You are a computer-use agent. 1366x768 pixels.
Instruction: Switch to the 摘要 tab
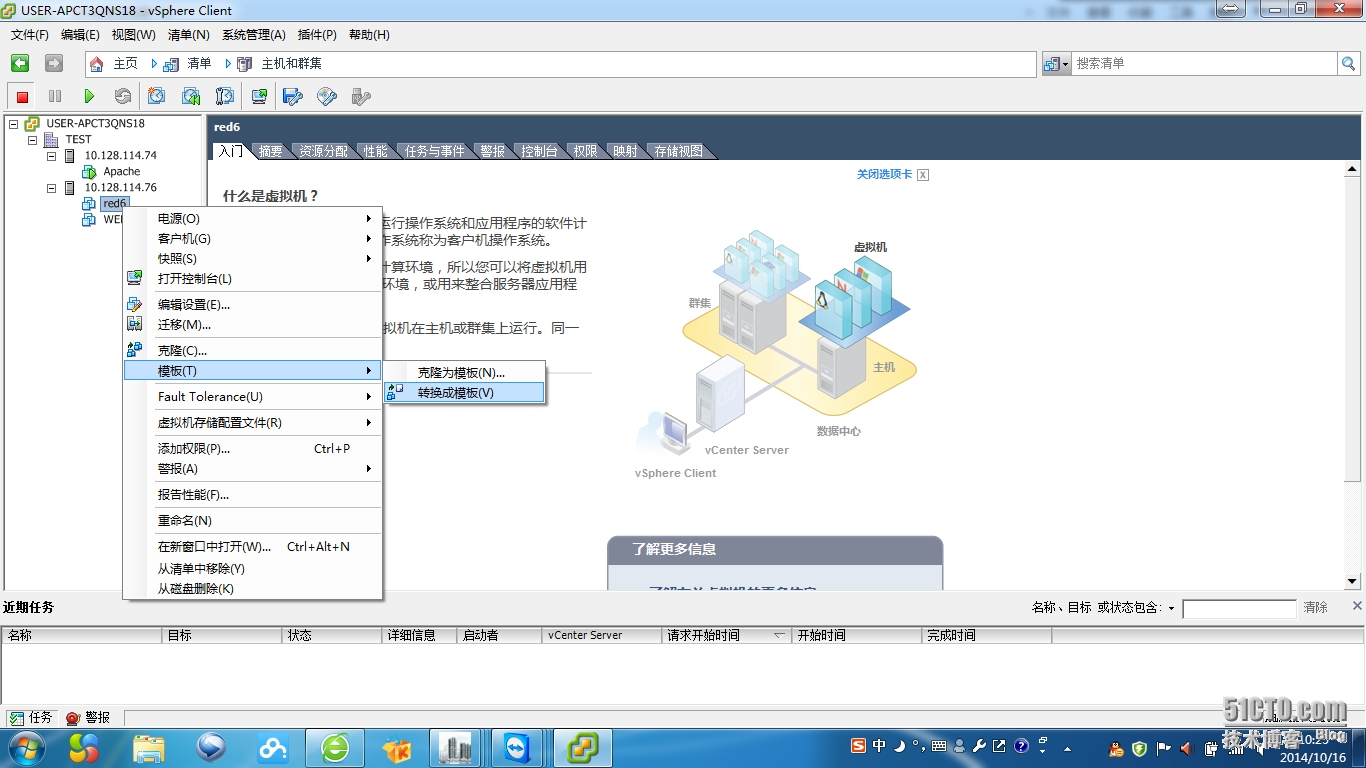coord(270,151)
